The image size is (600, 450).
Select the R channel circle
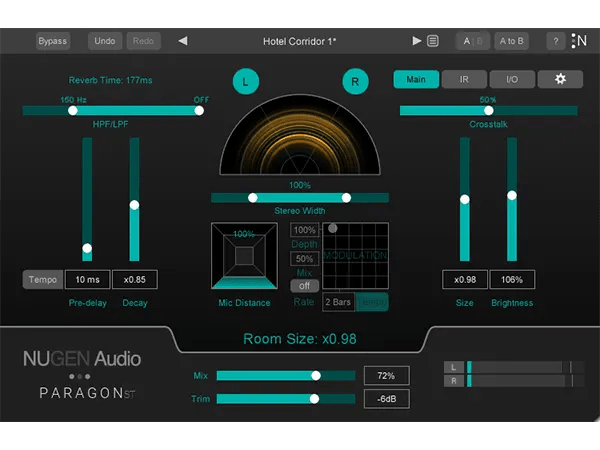click(355, 82)
